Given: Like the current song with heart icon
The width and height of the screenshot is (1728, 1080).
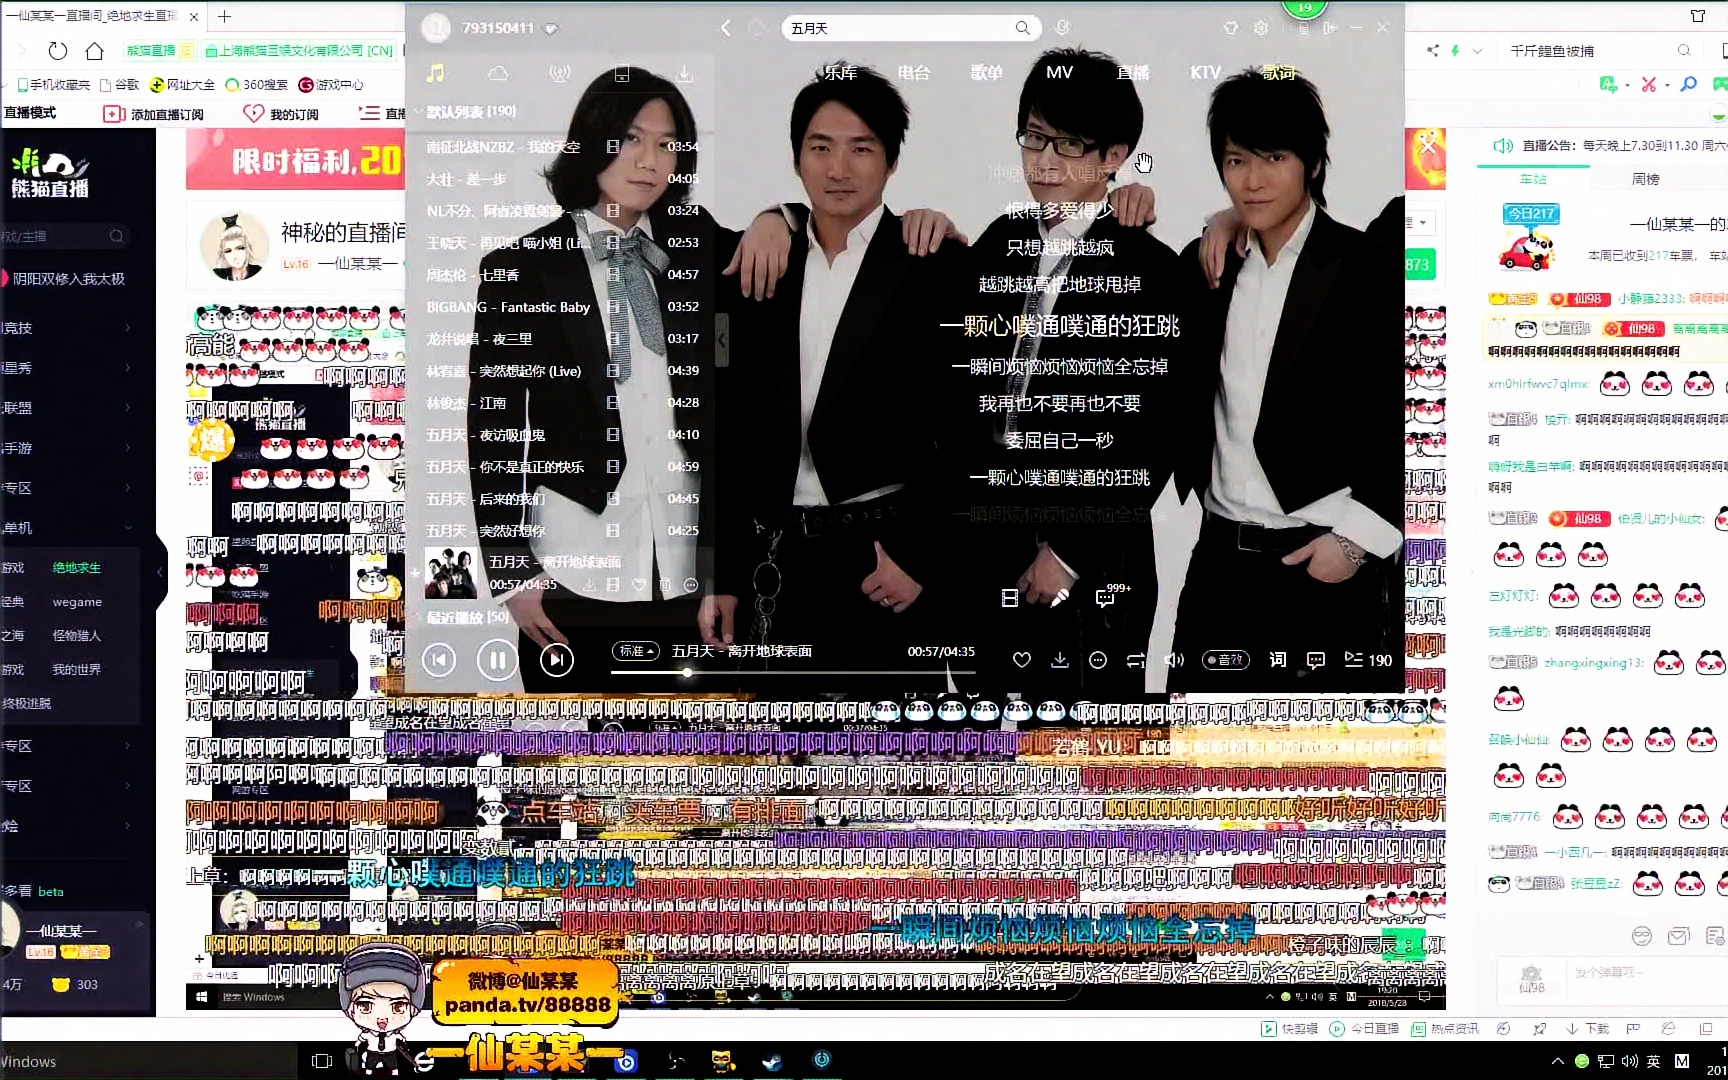Looking at the screenshot, I should 1021,660.
